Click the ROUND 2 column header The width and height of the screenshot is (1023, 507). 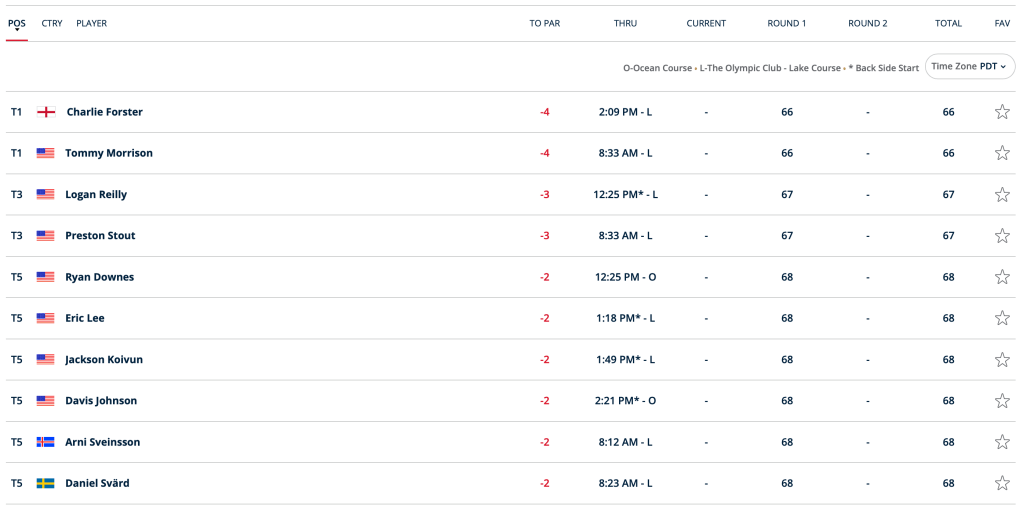click(x=867, y=23)
